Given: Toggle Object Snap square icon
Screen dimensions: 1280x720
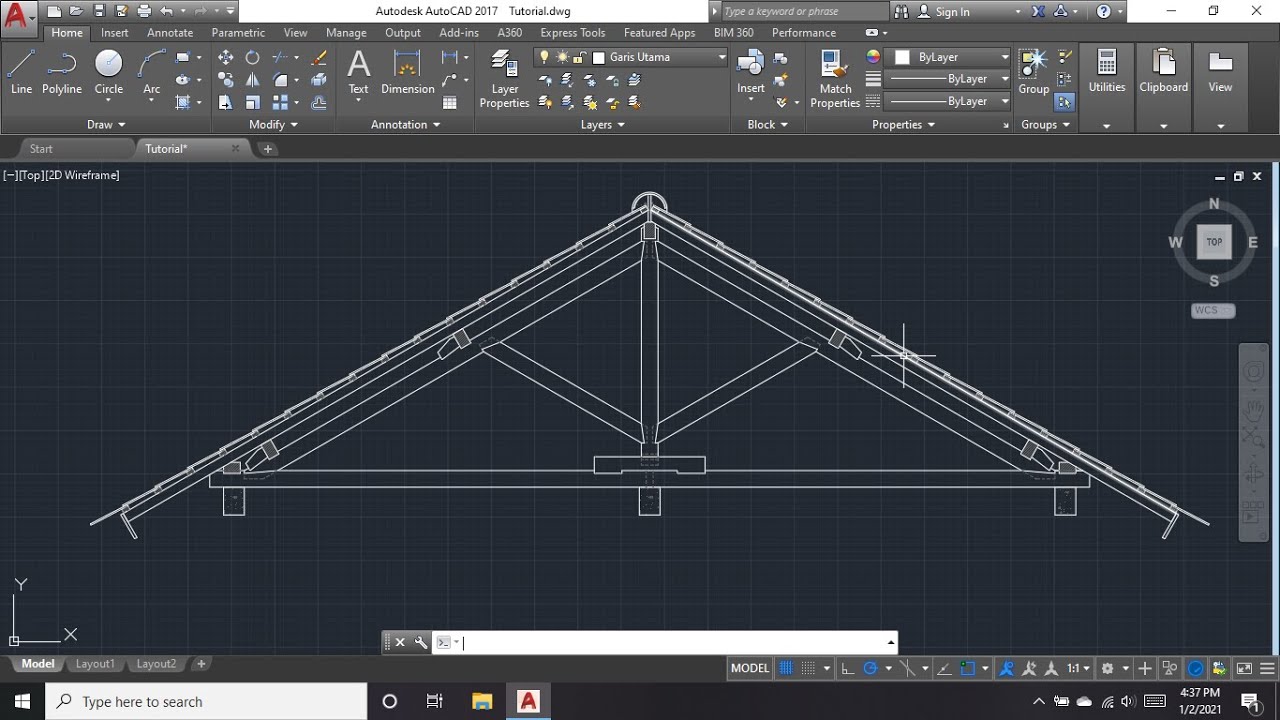Looking at the screenshot, I should pos(967,668).
